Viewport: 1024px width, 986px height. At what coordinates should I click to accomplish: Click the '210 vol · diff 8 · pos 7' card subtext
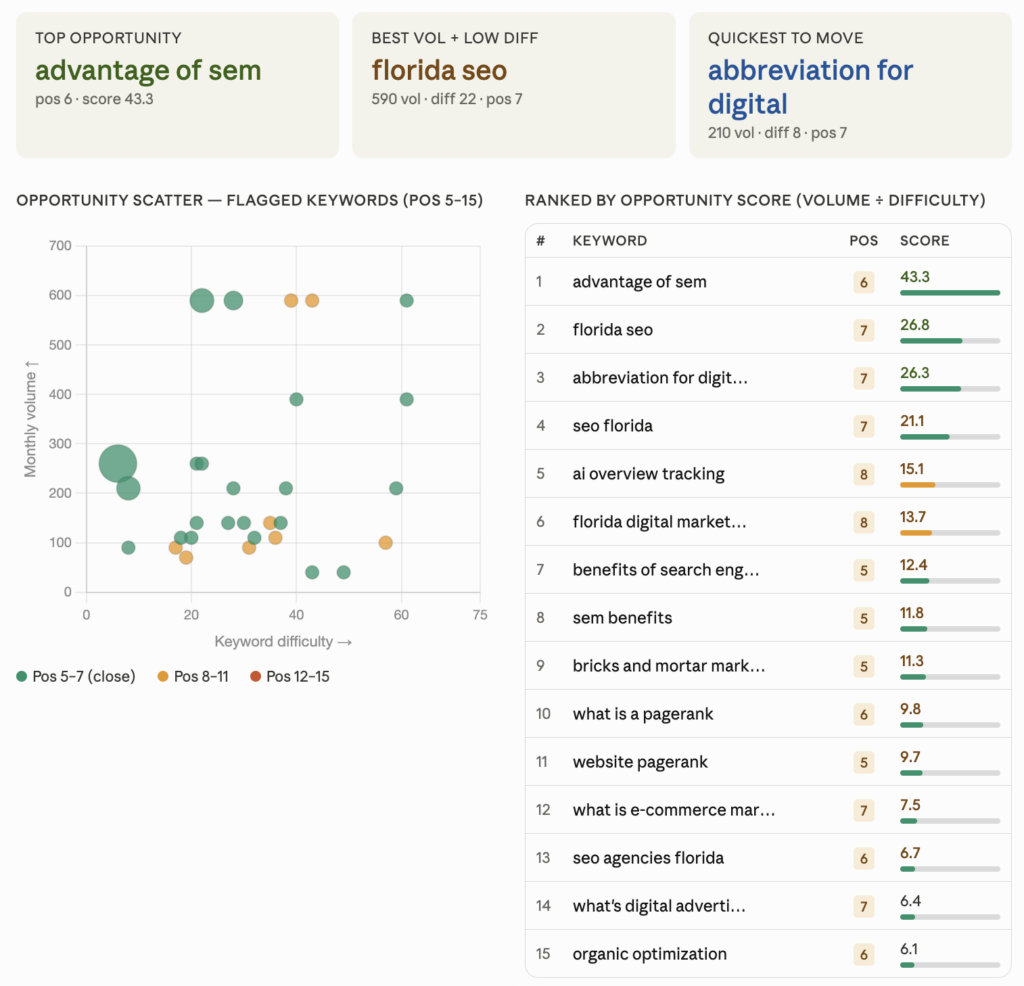click(x=777, y=133)
